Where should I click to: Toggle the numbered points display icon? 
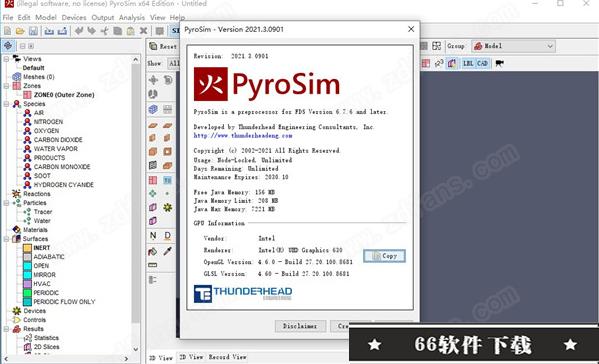(x=439, y=63)
